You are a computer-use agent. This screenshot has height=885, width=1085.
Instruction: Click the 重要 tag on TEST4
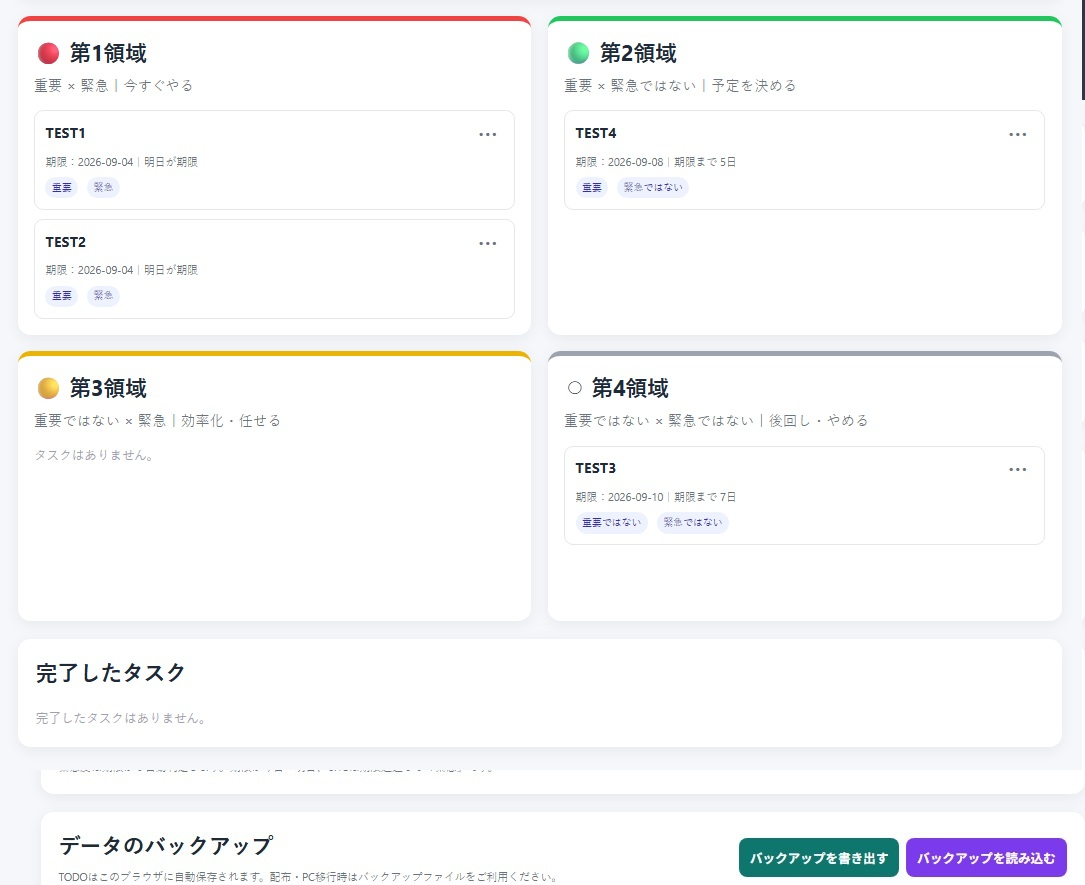[x=592, y=187]
